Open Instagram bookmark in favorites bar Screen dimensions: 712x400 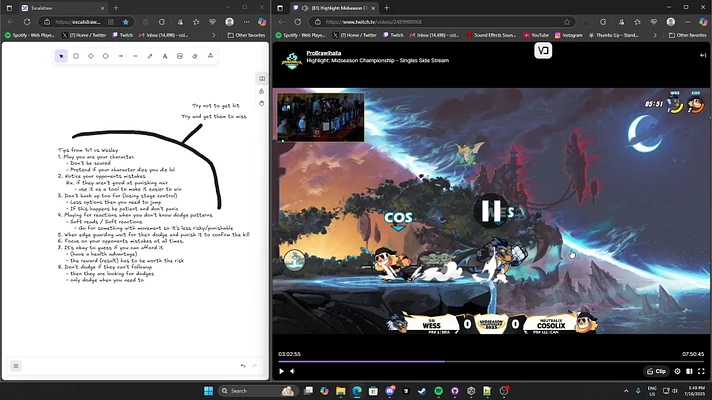pyautogui.click(x=569, y=35)
